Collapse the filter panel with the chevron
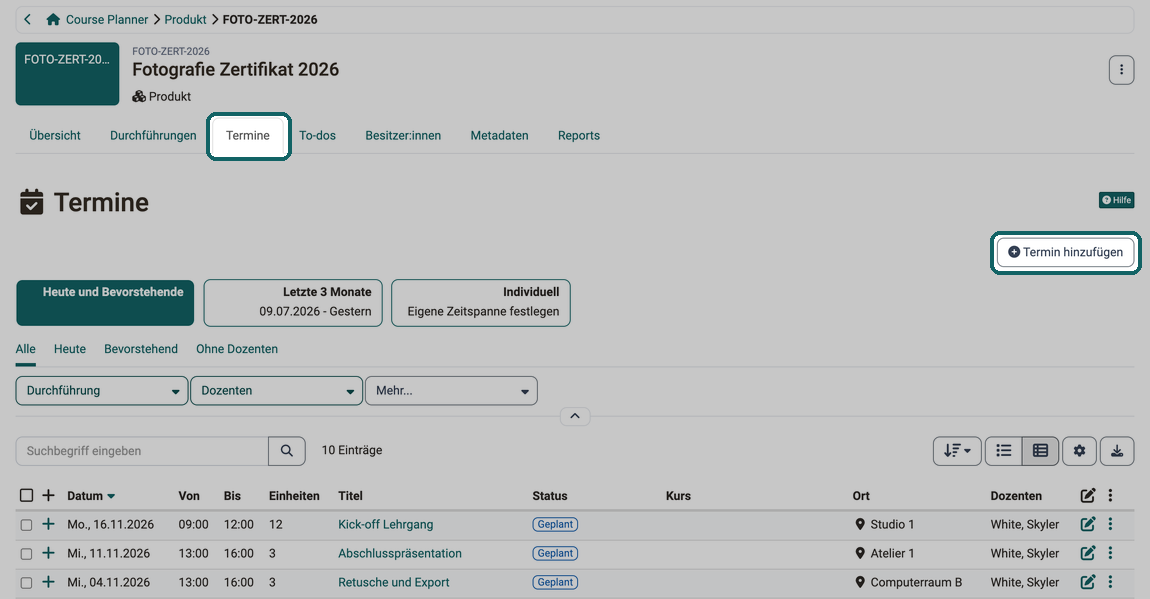Screen dimensions: 1150x599 [575, 416]
